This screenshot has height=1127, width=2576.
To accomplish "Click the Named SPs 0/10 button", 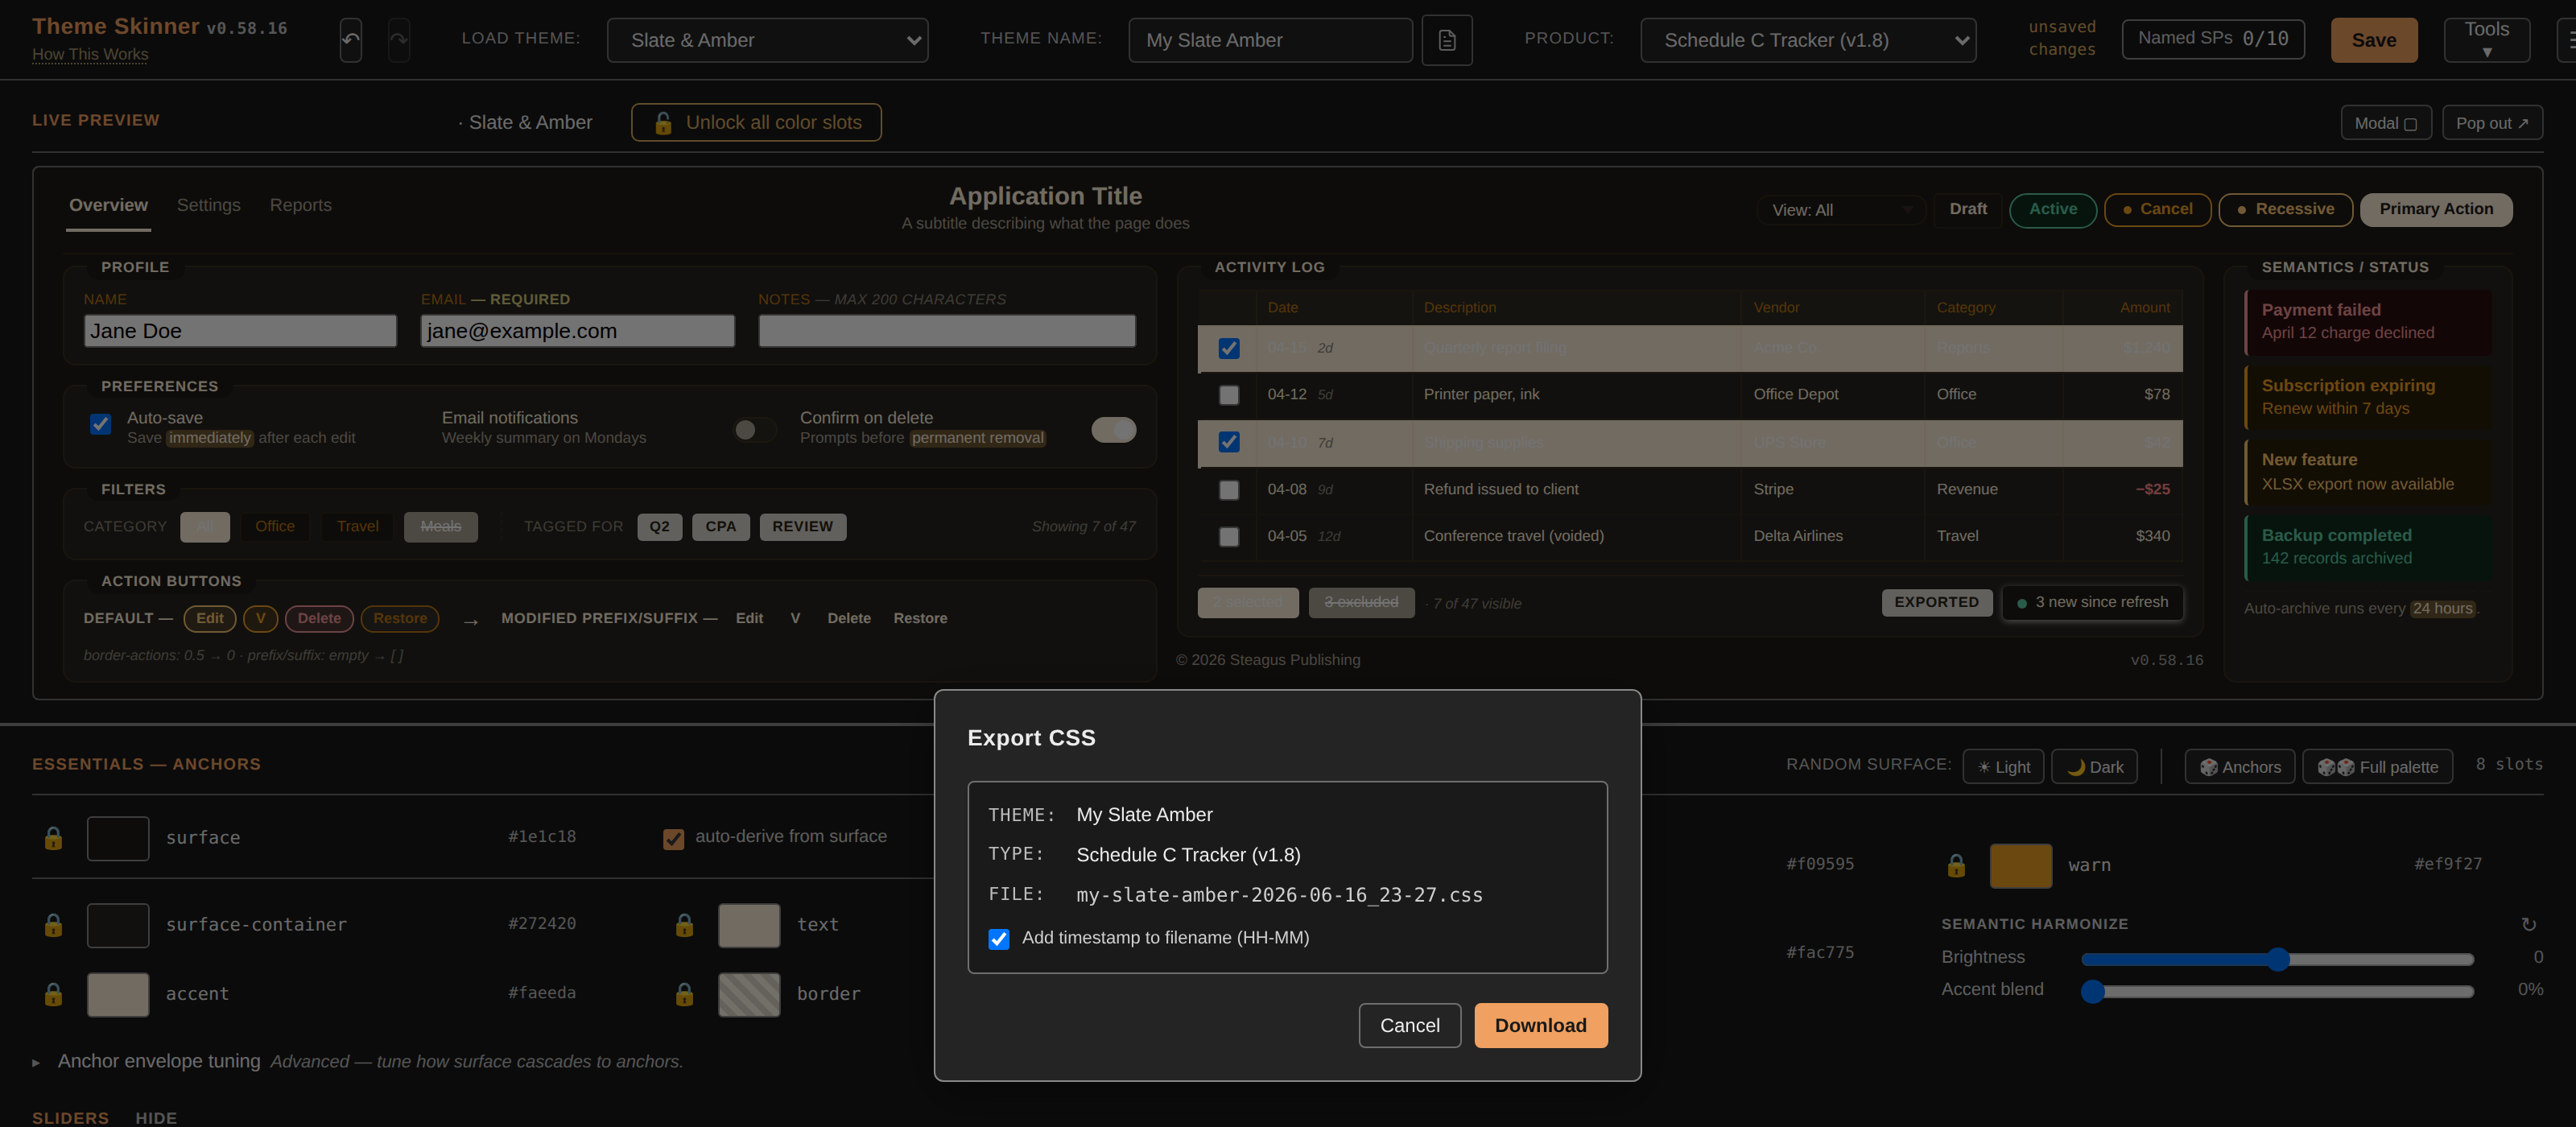I will tap(2213, 39).
